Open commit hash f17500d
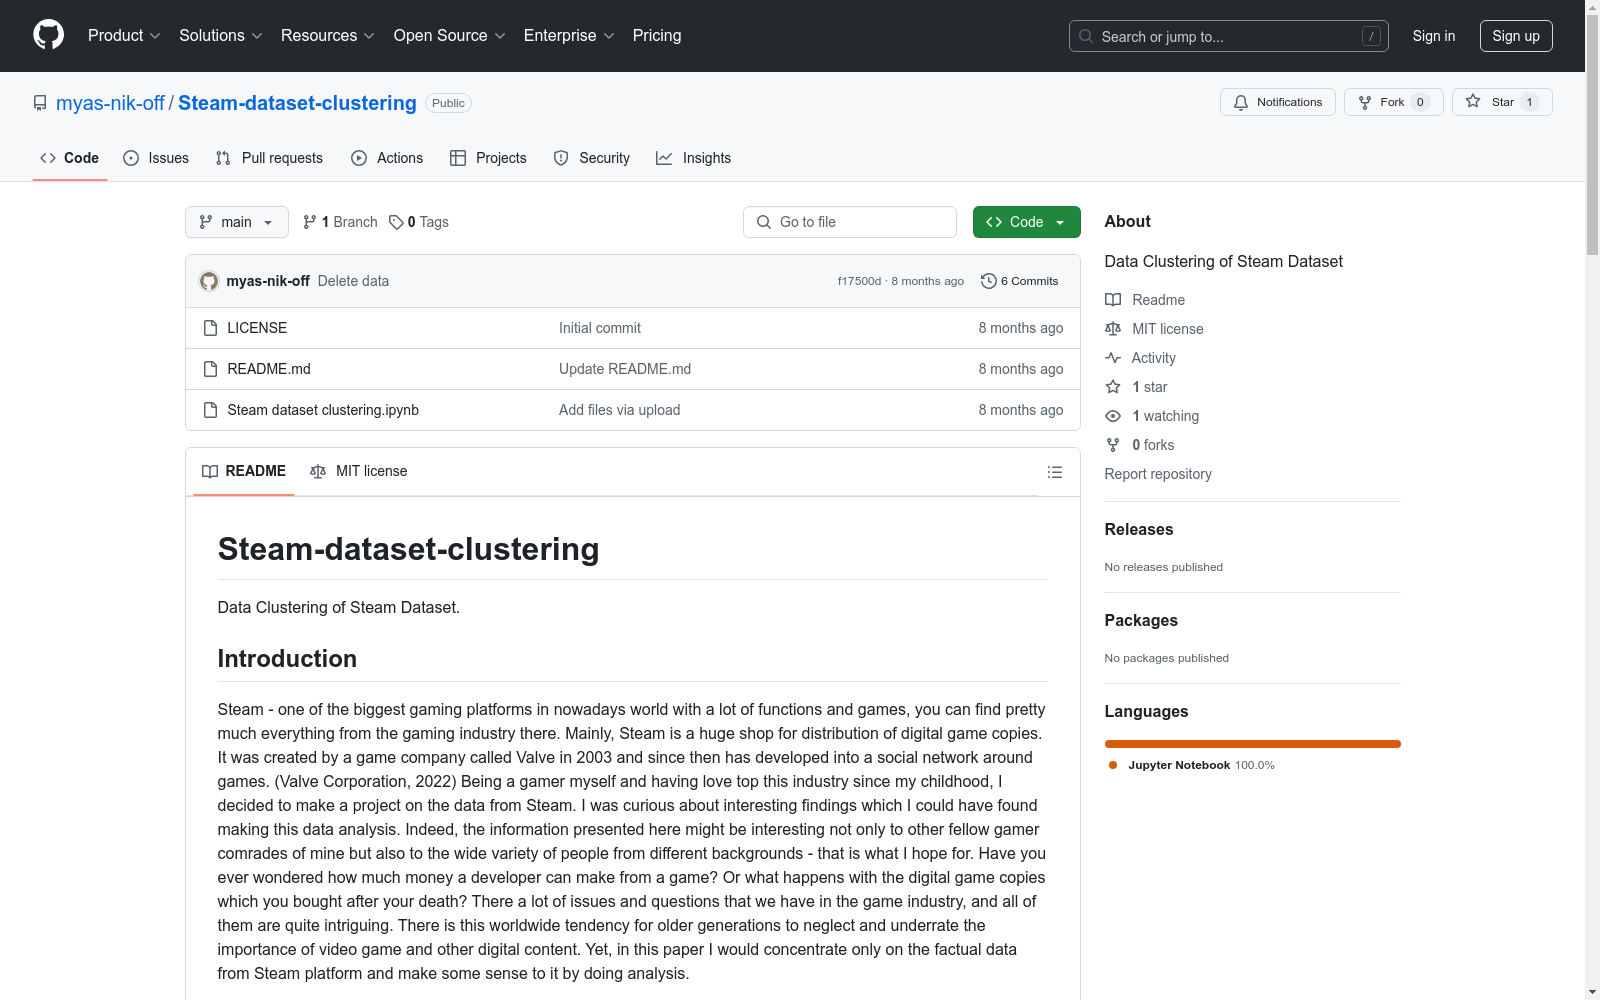This screenshot has width=1600, height=1000. coord(859,281)
